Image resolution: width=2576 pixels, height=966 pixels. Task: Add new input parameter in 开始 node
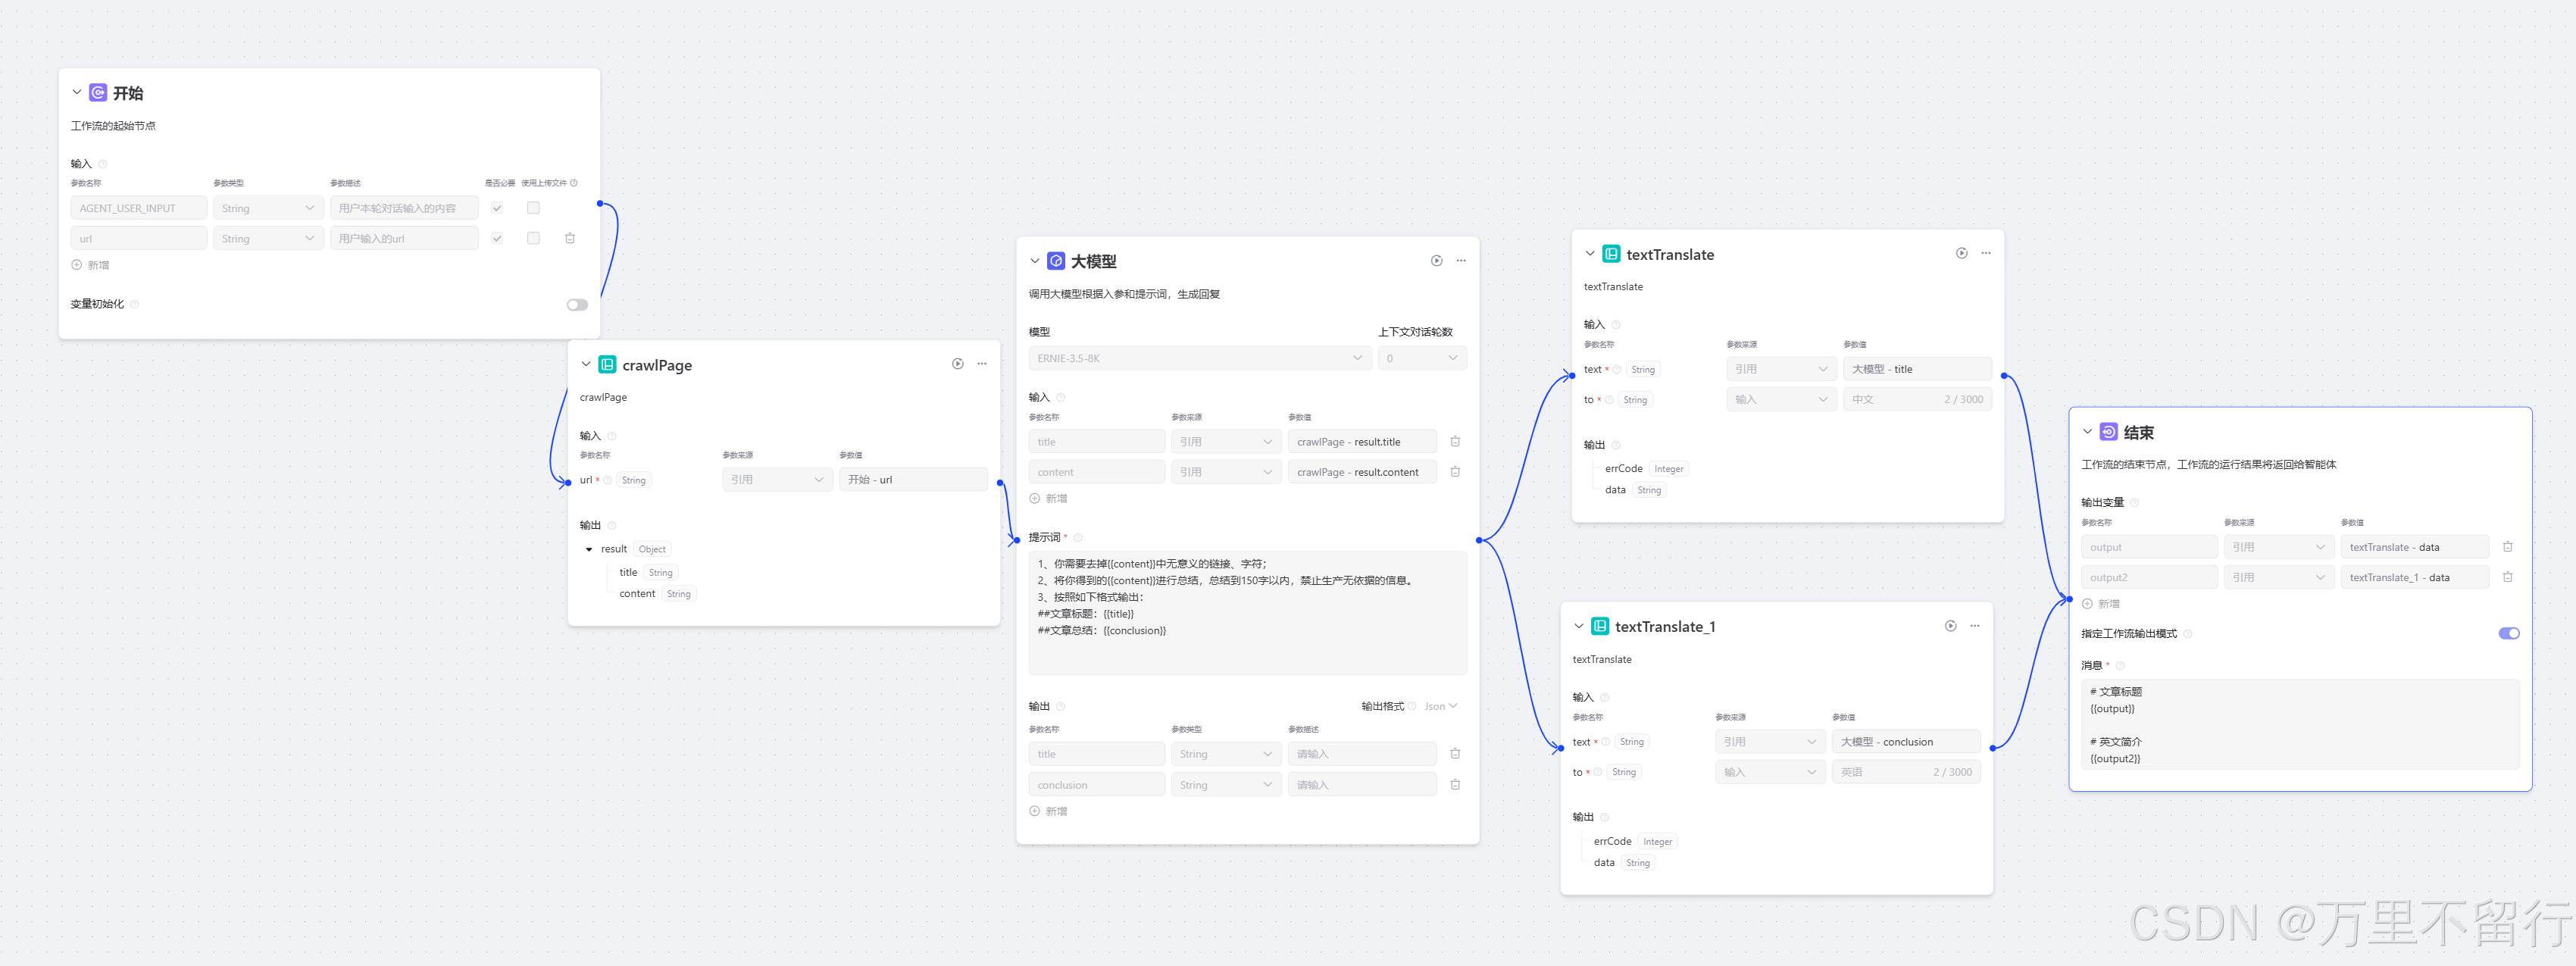coord(90,265)
